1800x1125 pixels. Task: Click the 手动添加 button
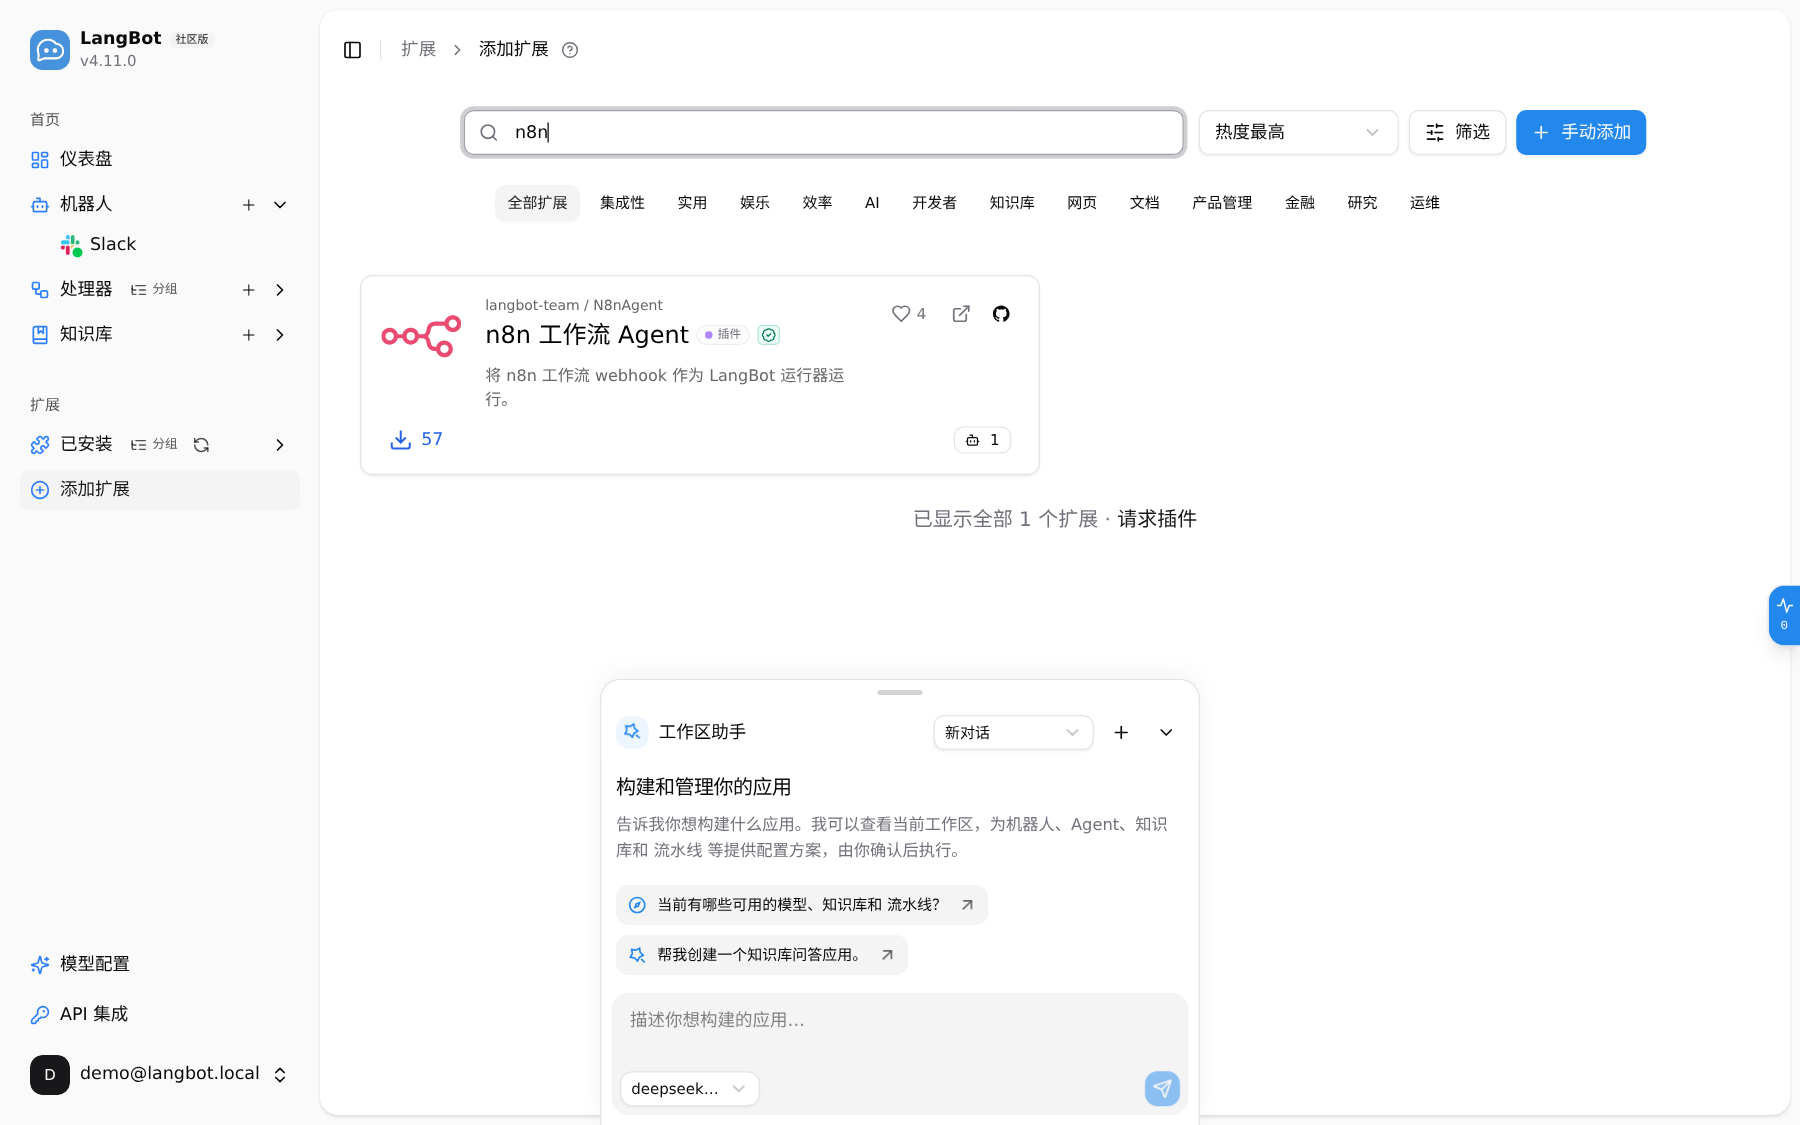(1581, 132)
